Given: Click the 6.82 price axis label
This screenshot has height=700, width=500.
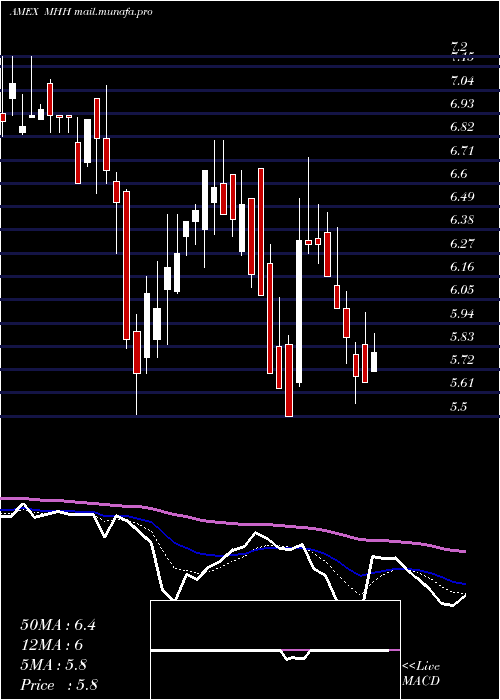Looking at the screenshot, I should 462,127.
